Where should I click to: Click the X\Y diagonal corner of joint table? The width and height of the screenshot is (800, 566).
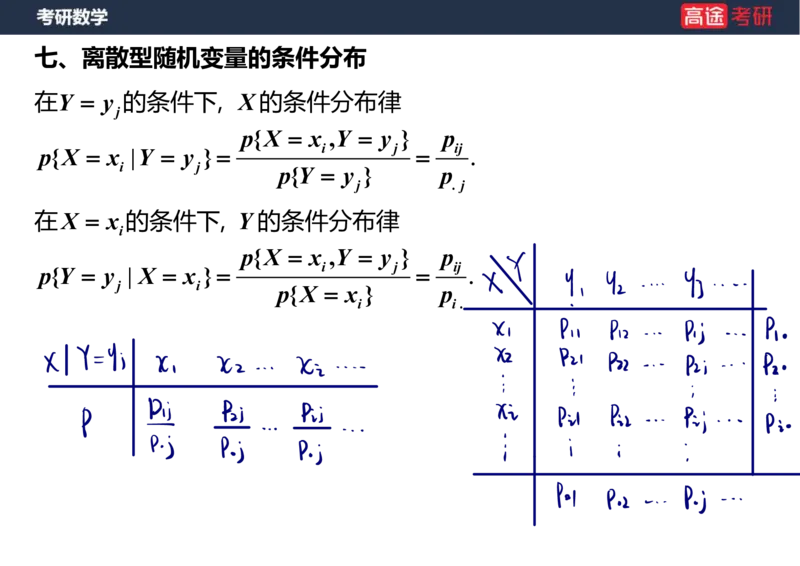(x=507, y=273)
